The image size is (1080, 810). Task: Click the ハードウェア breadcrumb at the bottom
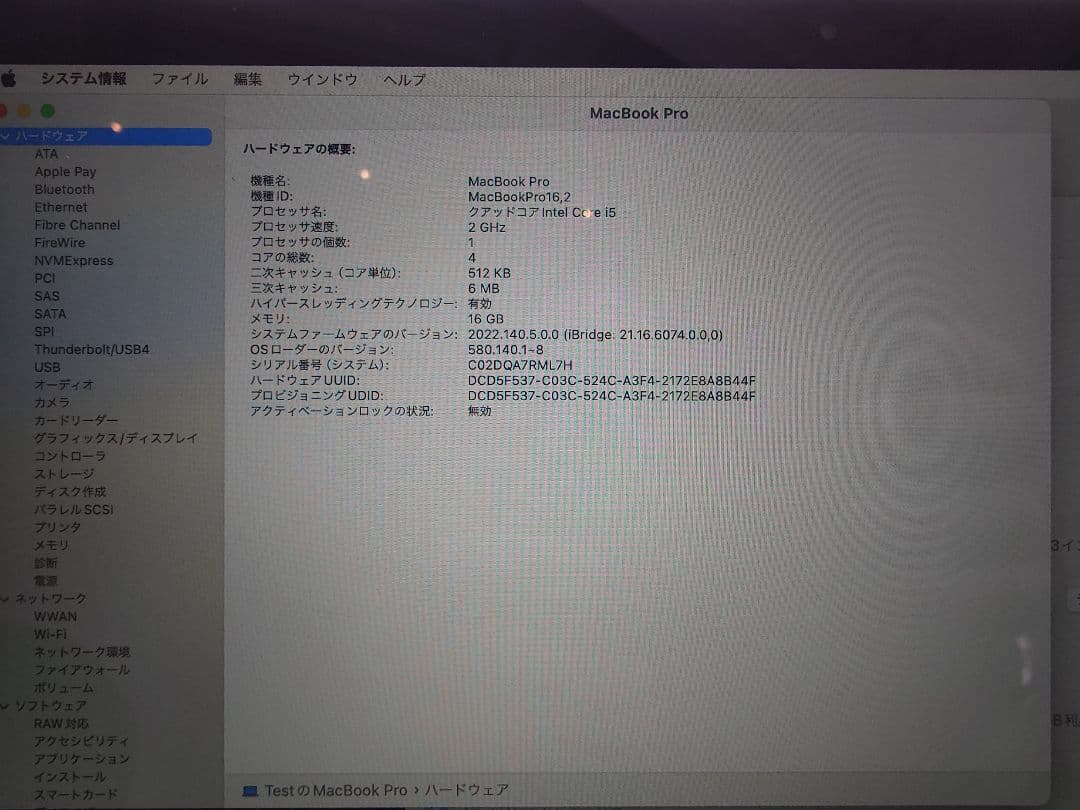(467, 790)
